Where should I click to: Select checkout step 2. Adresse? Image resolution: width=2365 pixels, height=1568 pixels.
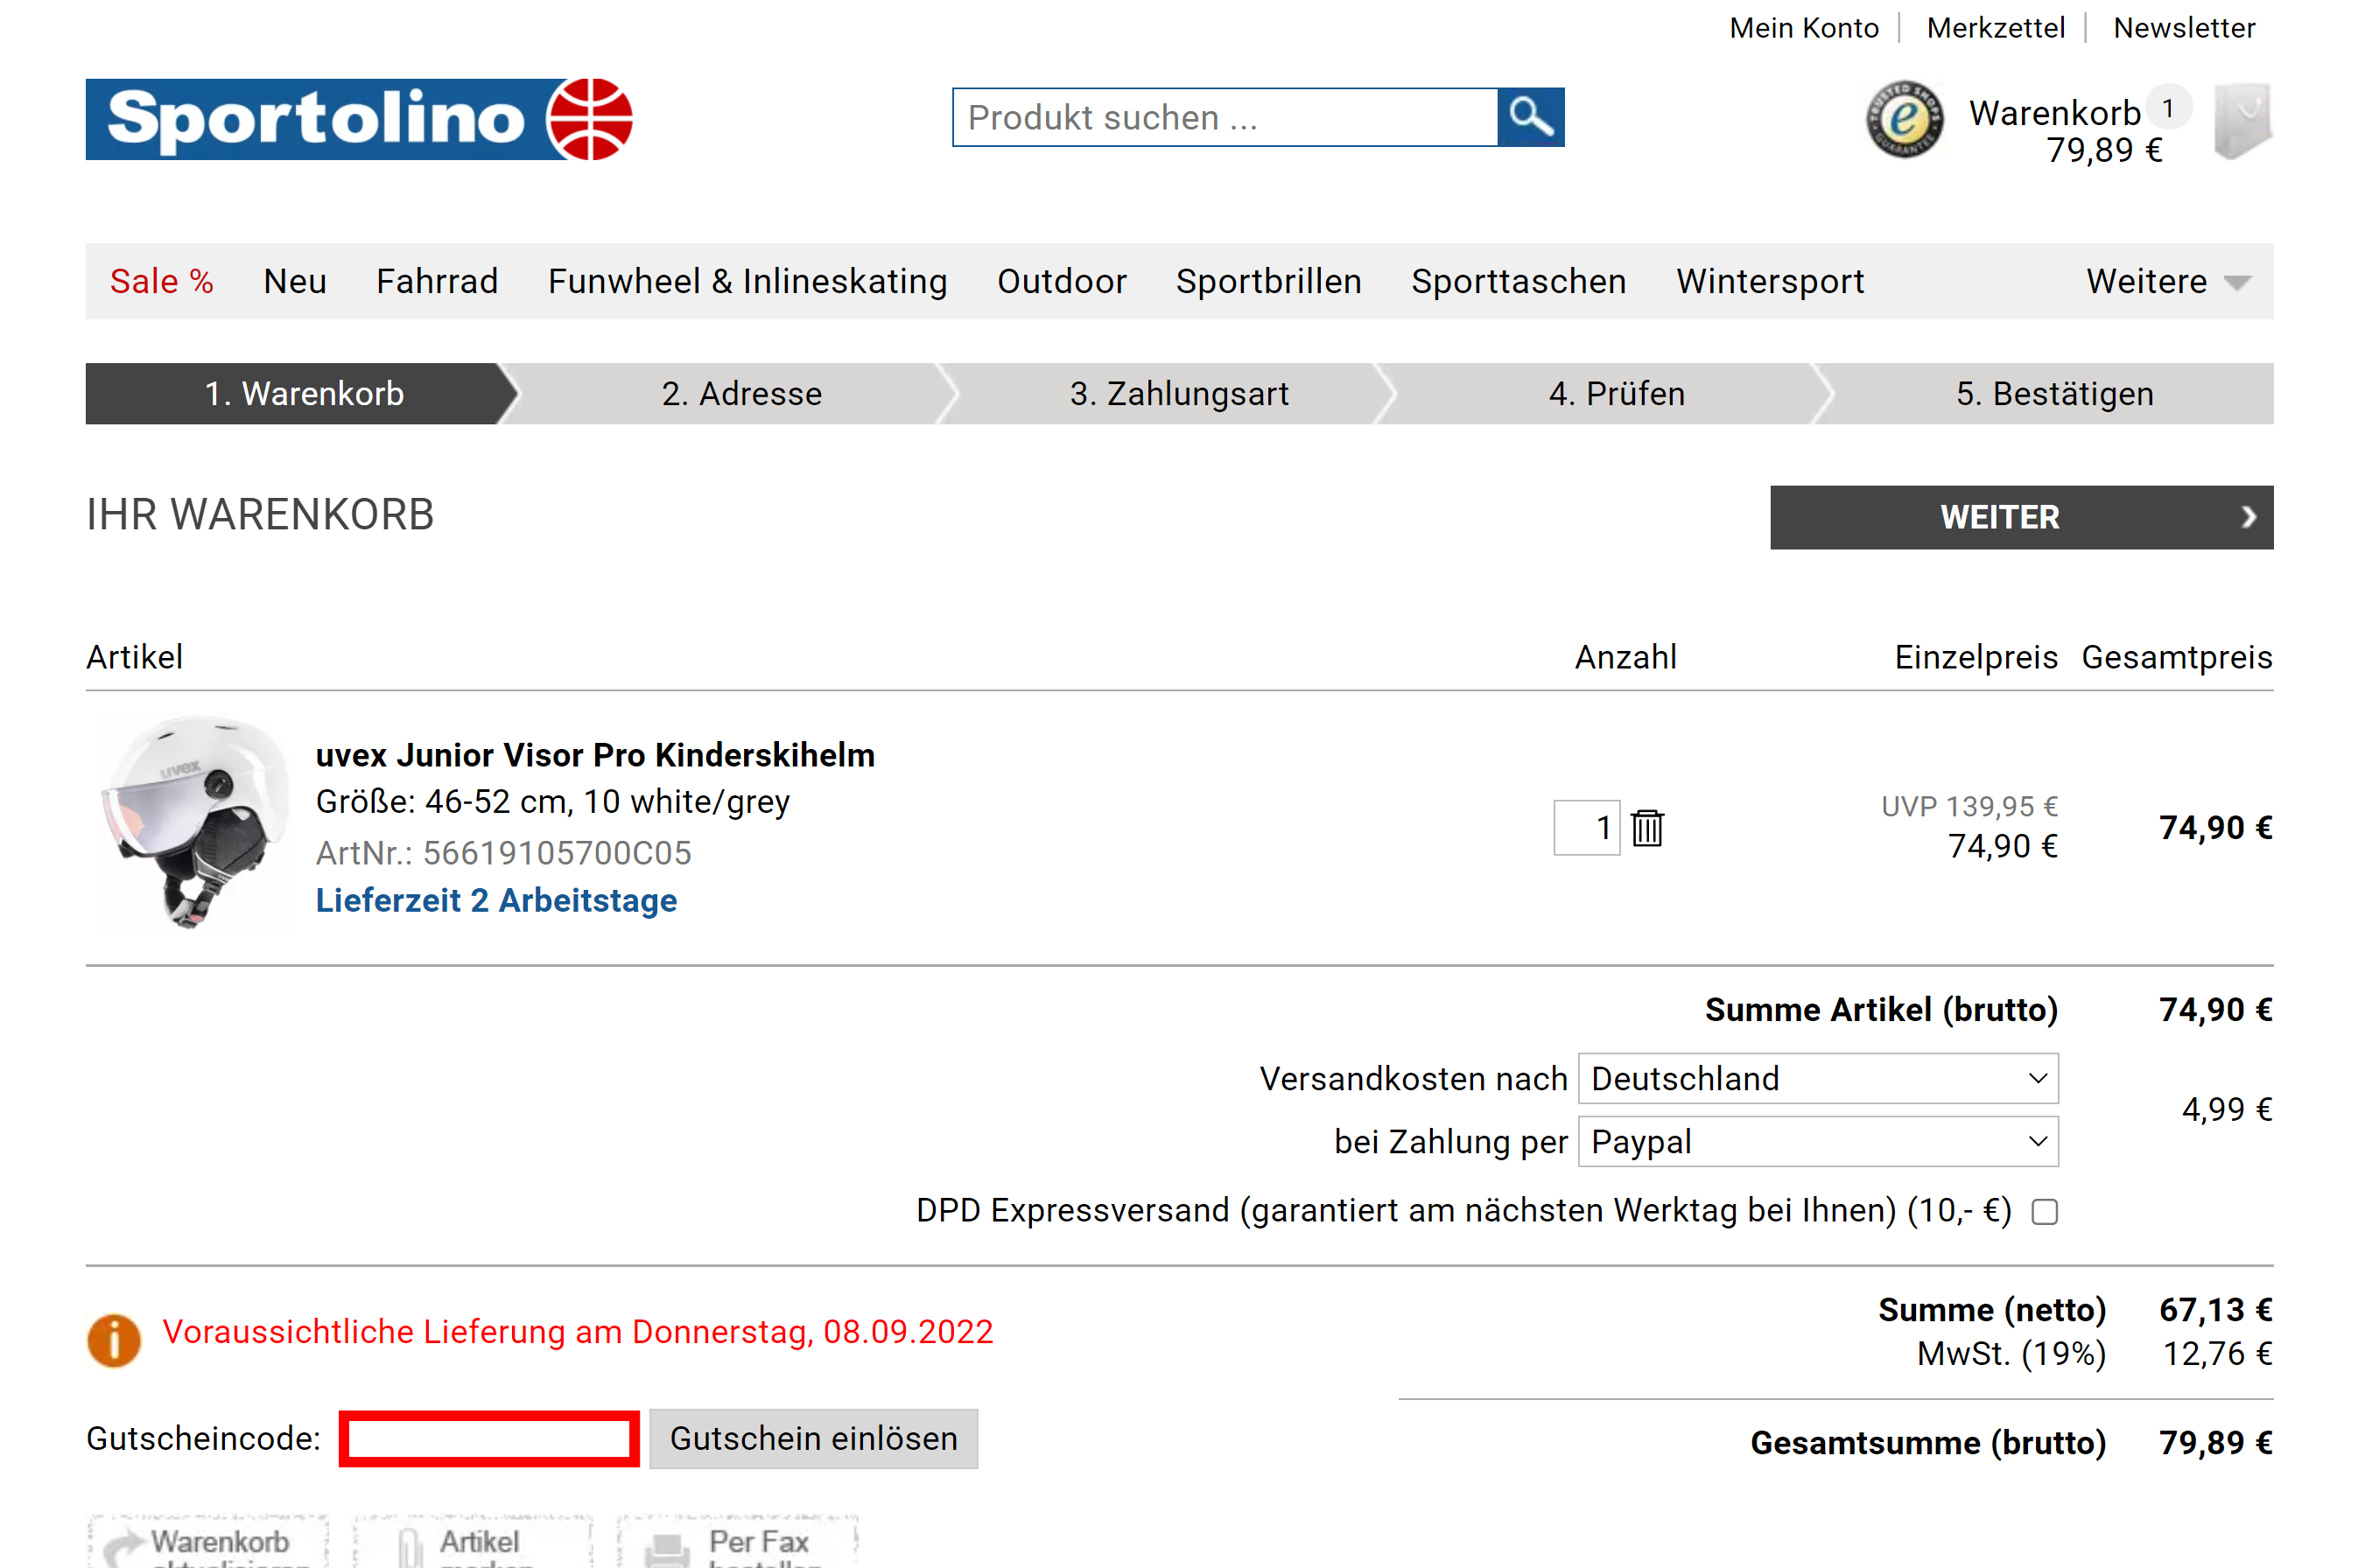pos(741,393)
